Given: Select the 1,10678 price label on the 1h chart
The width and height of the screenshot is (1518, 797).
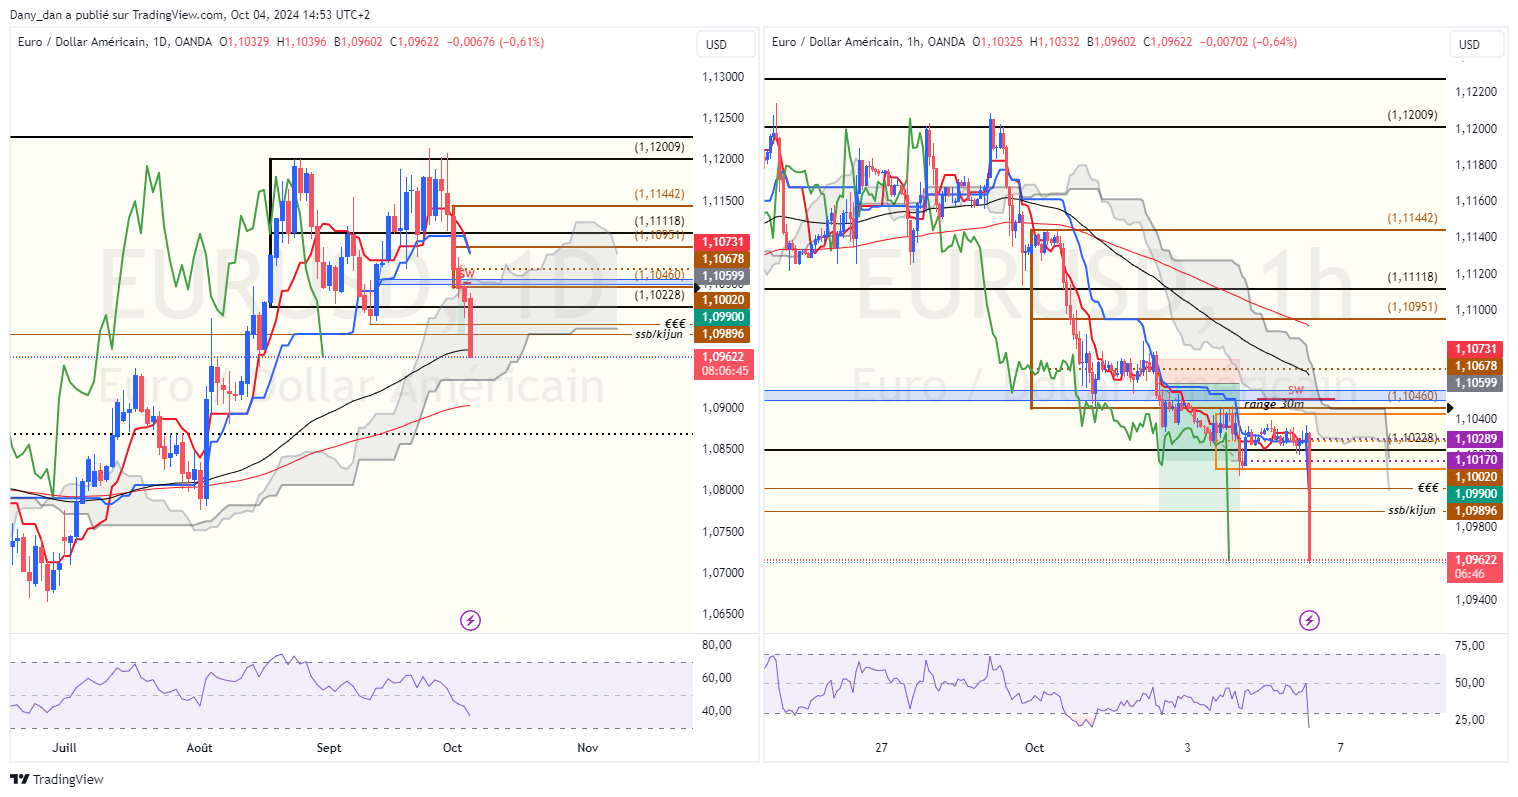Looking at the screenshot, I should pyautogui.click(x=1476, y=366).
